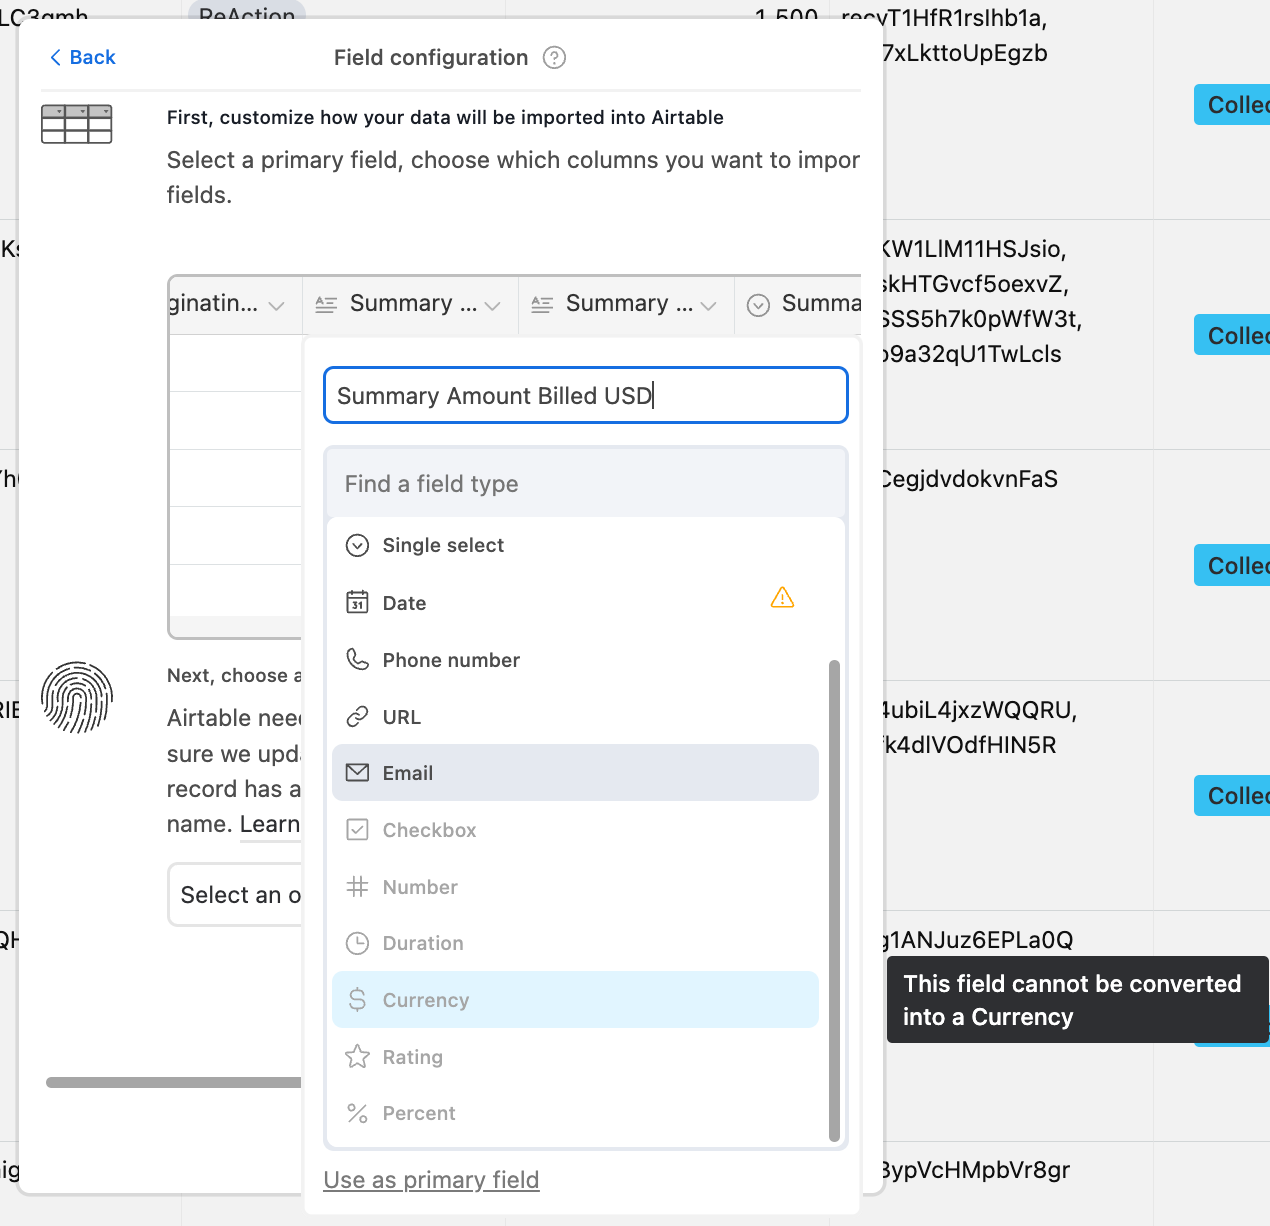Choose the Date field type
This screenshot has height=1226, width=1270.
click(x=575, y=603)
